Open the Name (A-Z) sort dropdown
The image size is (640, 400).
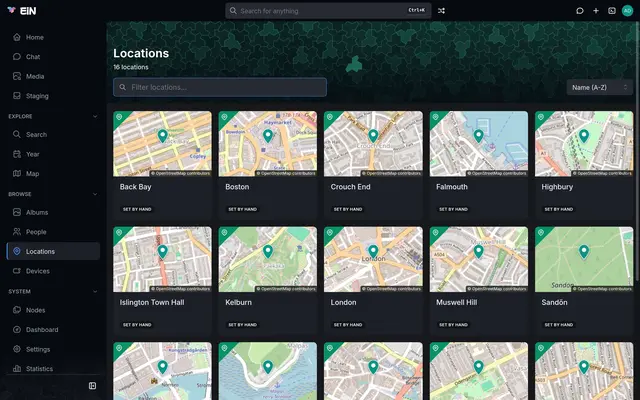(x=600, y=87)
